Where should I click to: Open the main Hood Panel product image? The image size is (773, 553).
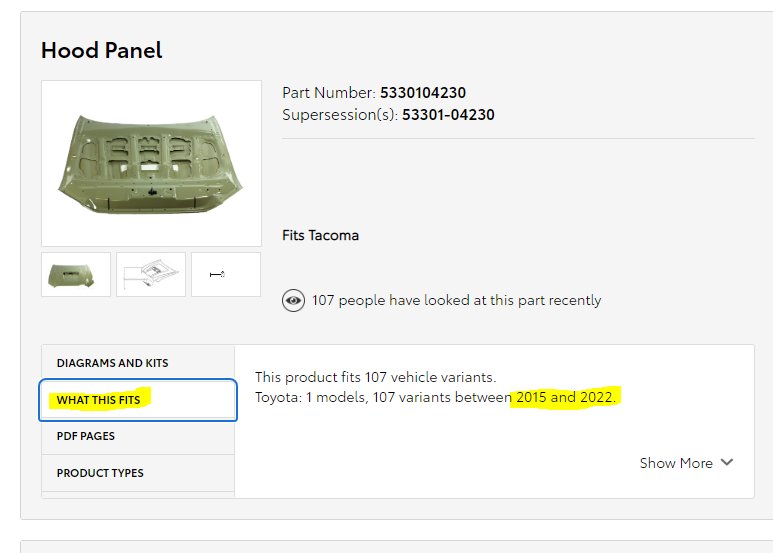tap(151, 163)
